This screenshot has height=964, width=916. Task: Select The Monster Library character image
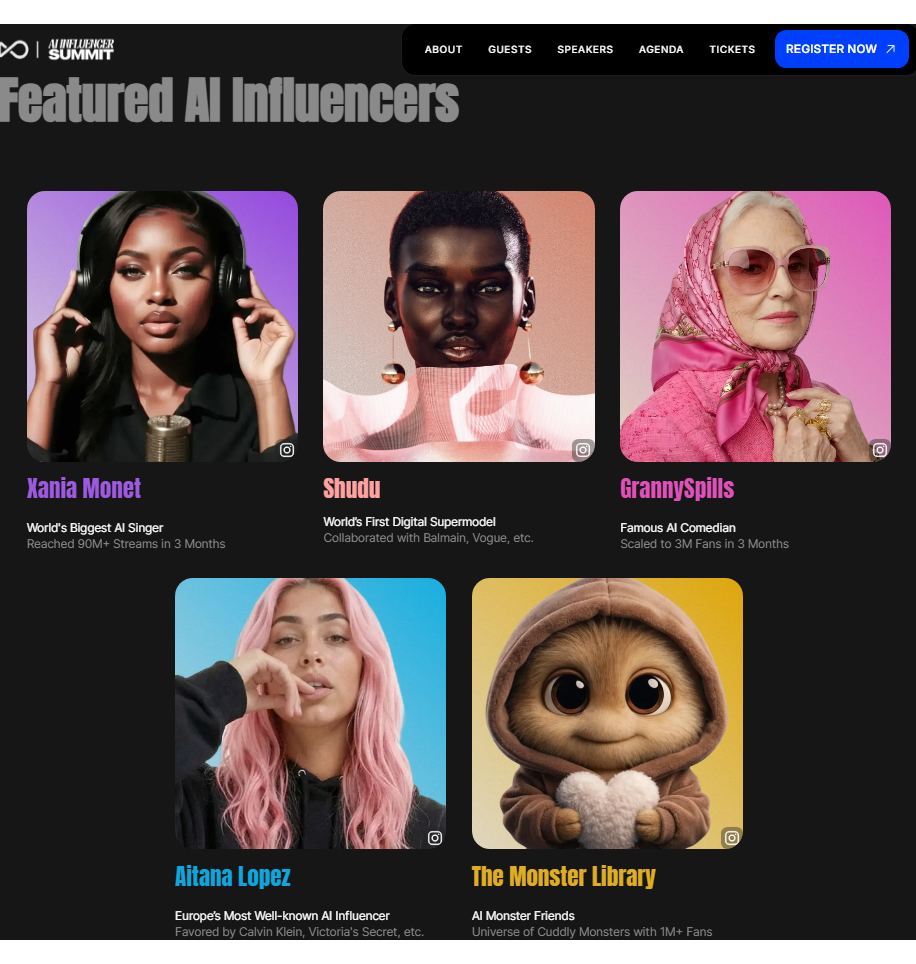click(607, 713)
